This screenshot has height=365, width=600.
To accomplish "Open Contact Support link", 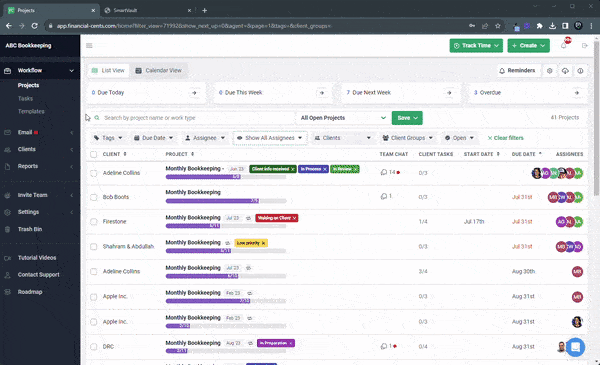I will 38,275.
